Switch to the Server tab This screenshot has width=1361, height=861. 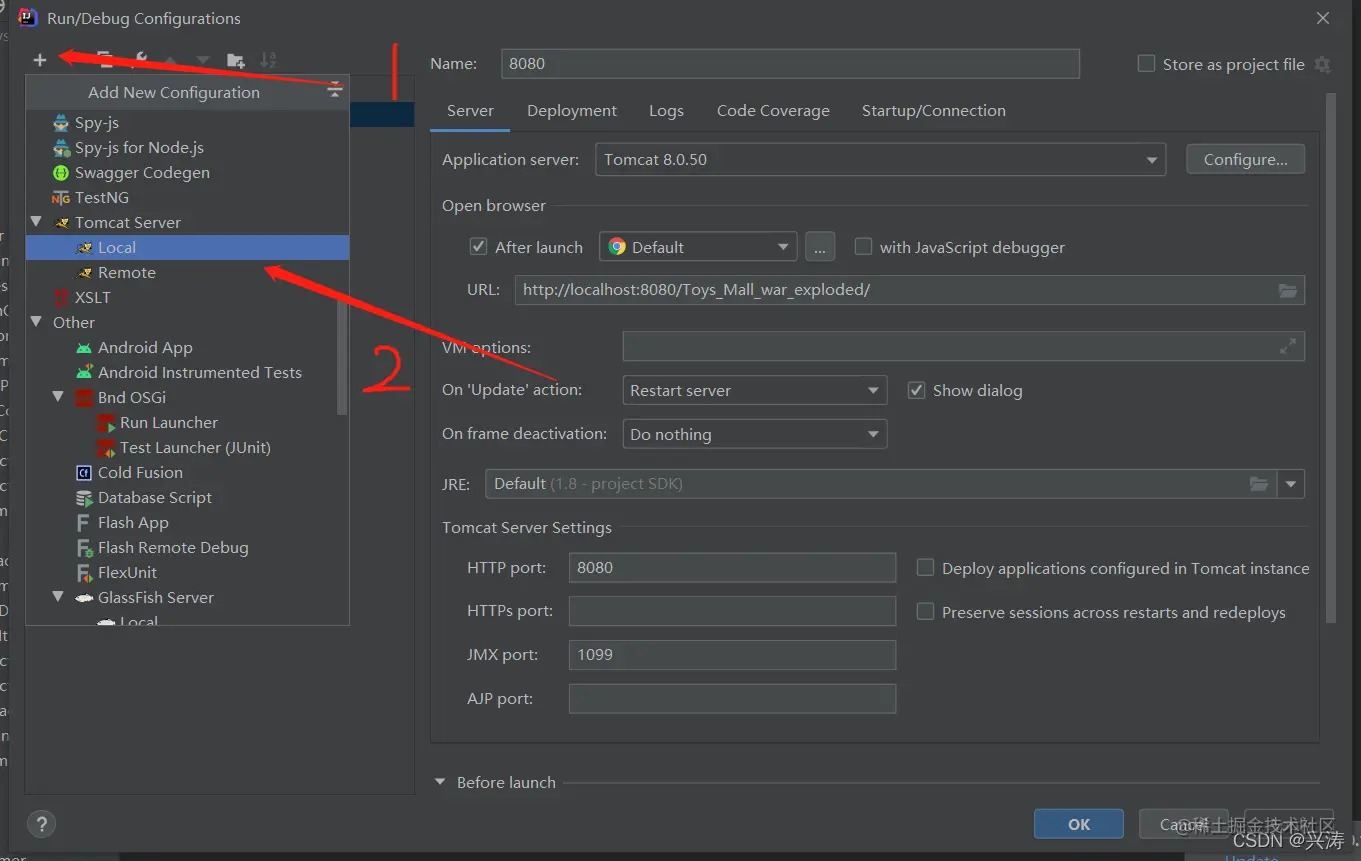click(x=470, y=111)
